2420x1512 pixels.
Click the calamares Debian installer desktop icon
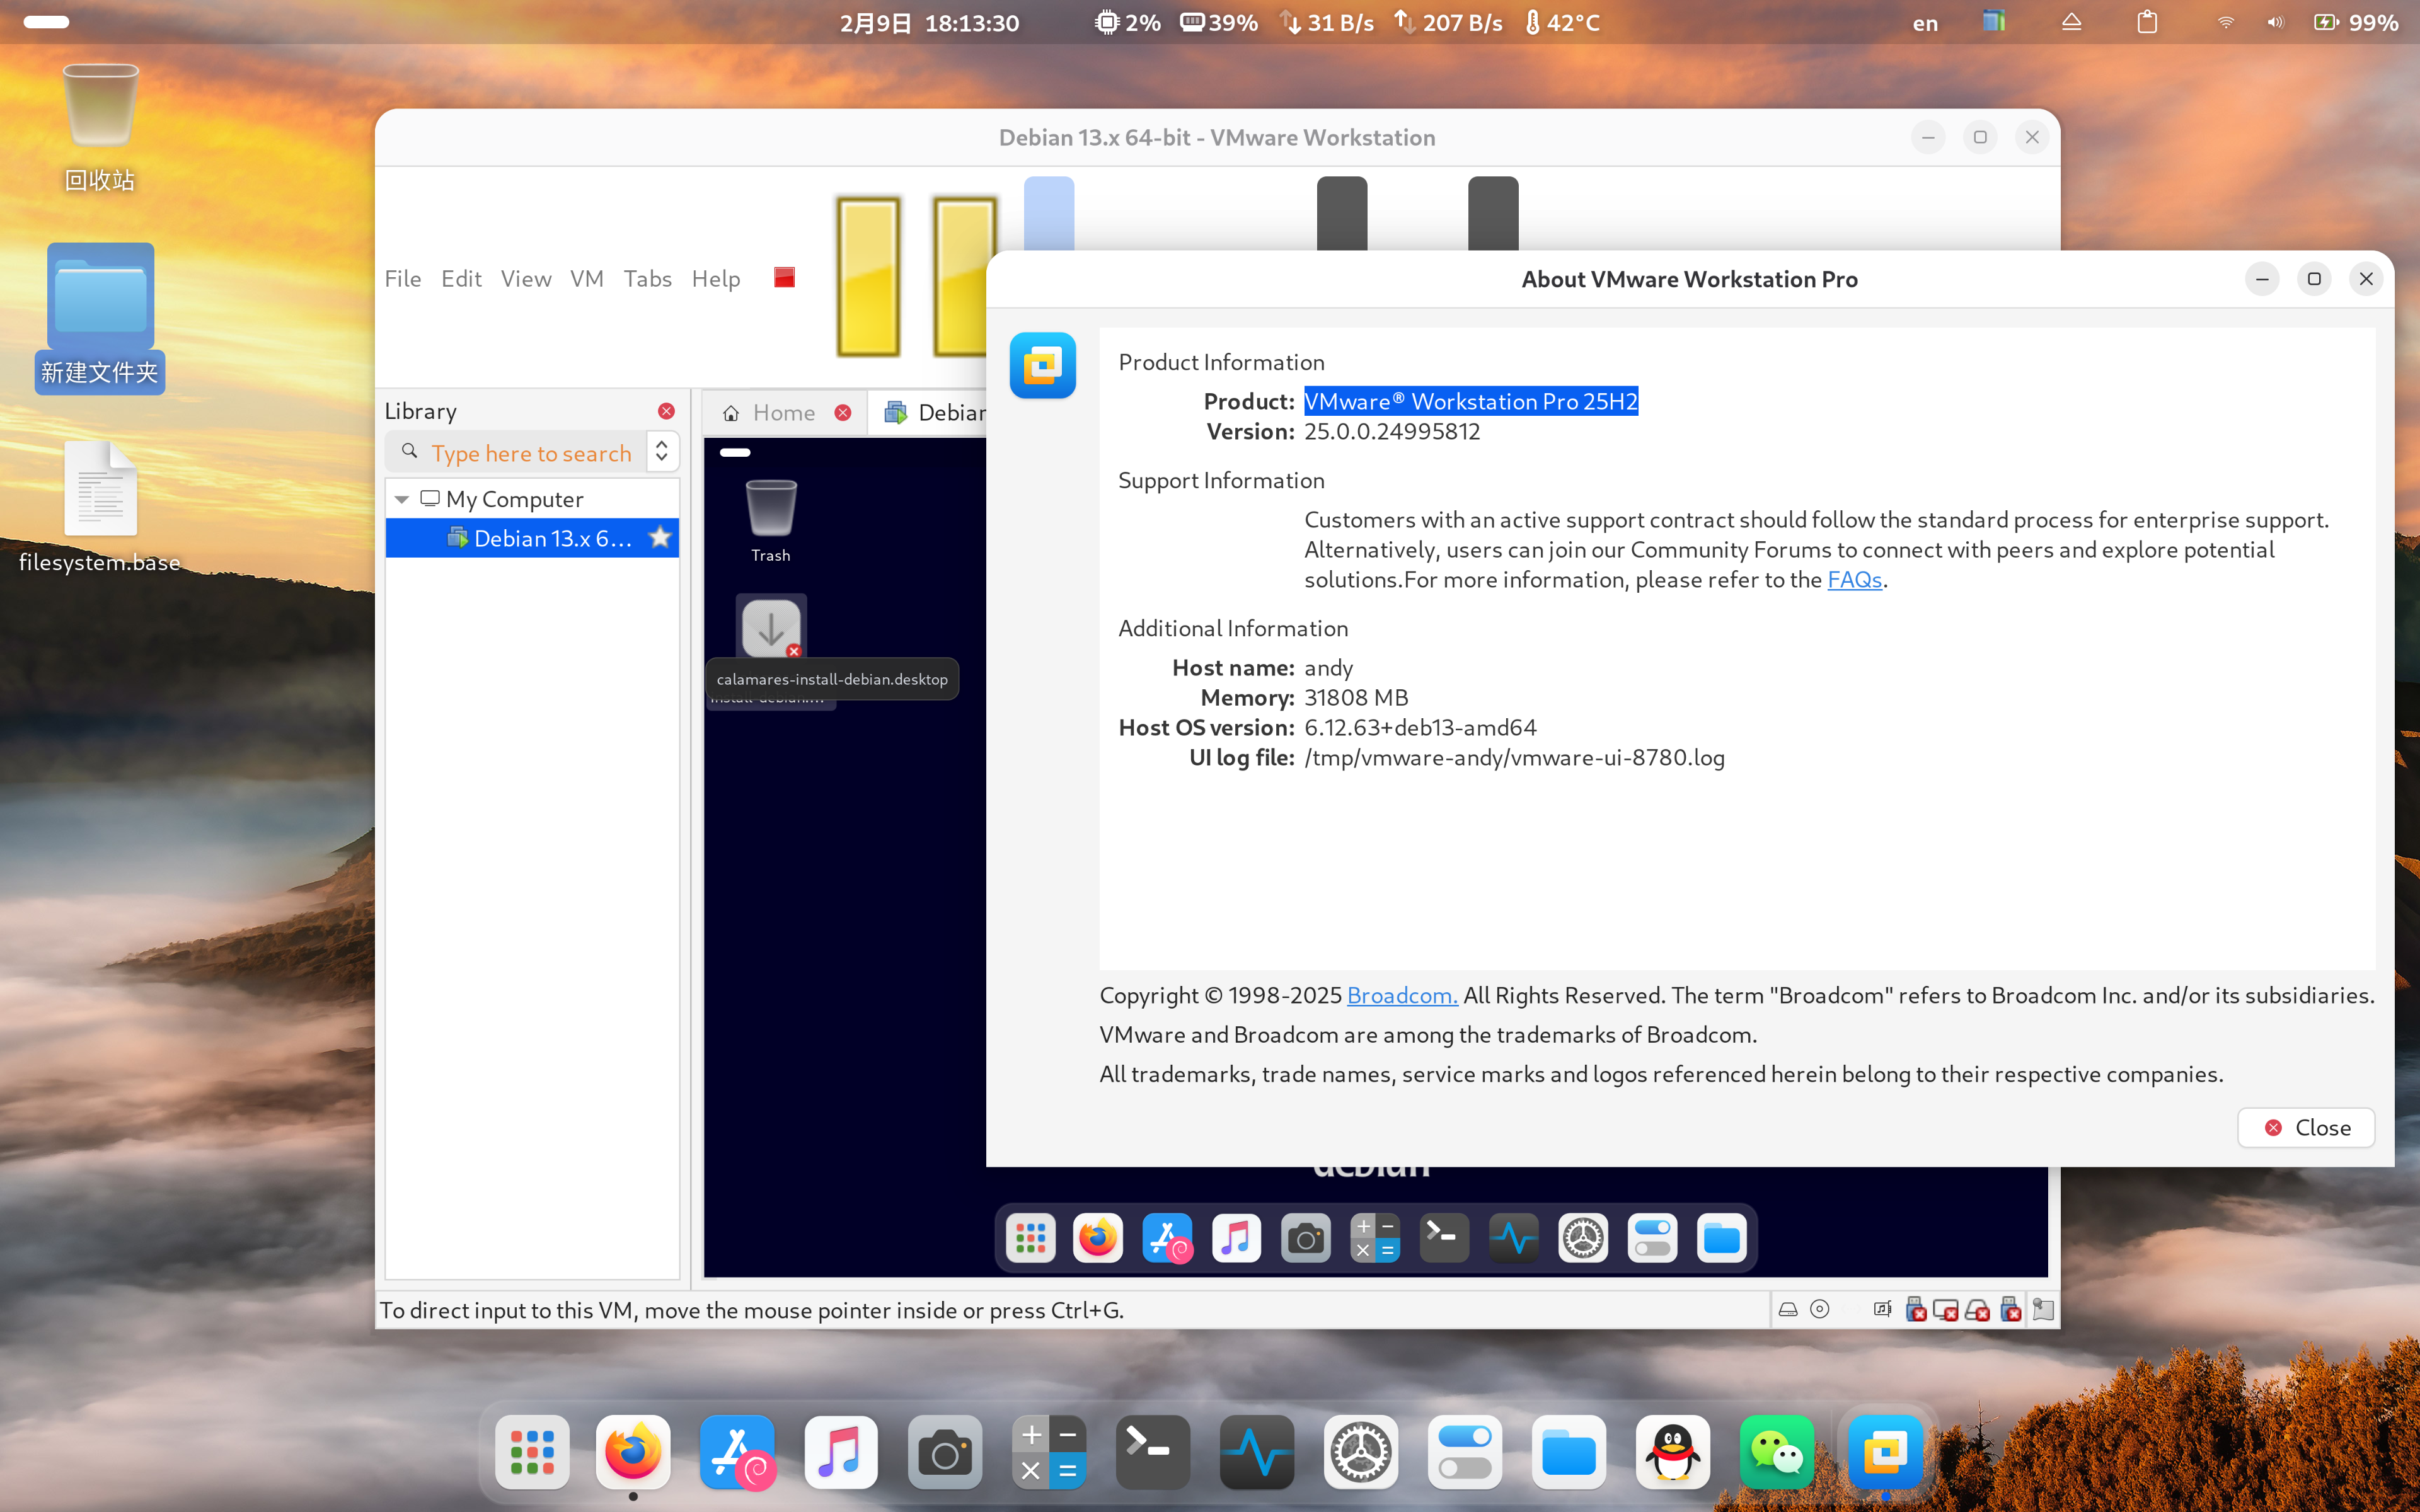(771, 629)
